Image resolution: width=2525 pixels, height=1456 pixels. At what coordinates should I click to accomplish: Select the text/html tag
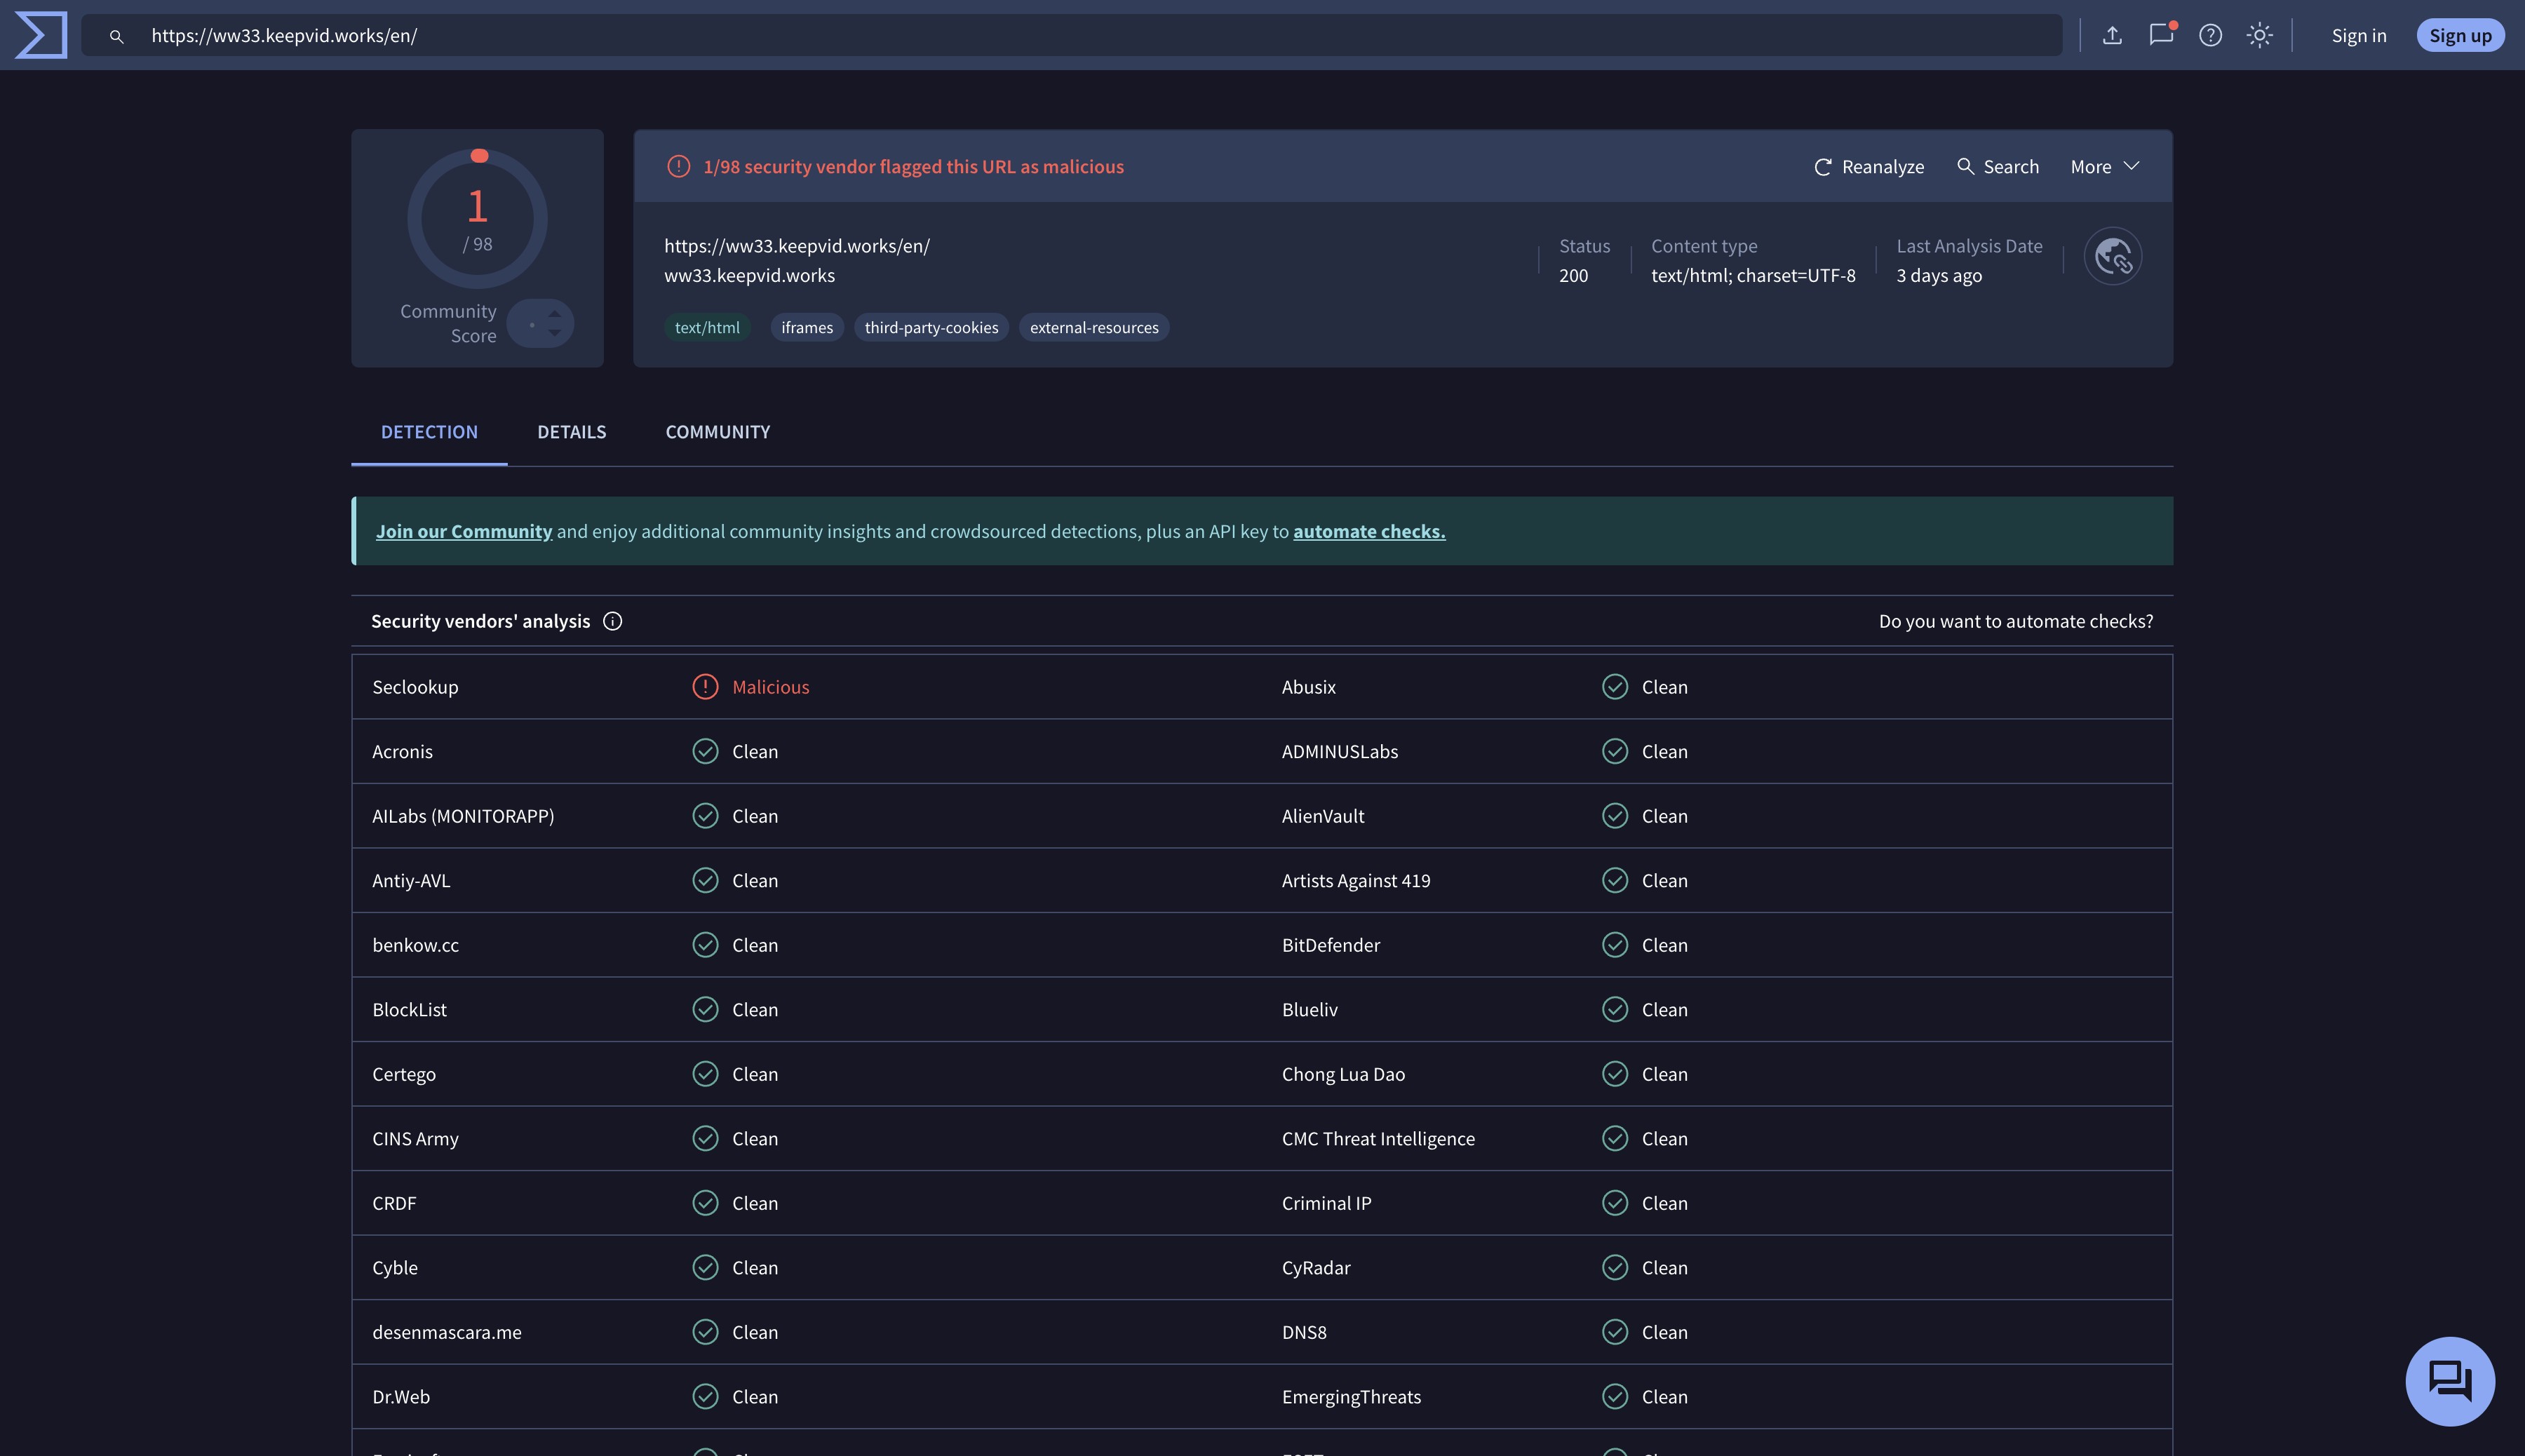[x=707, y=328]
